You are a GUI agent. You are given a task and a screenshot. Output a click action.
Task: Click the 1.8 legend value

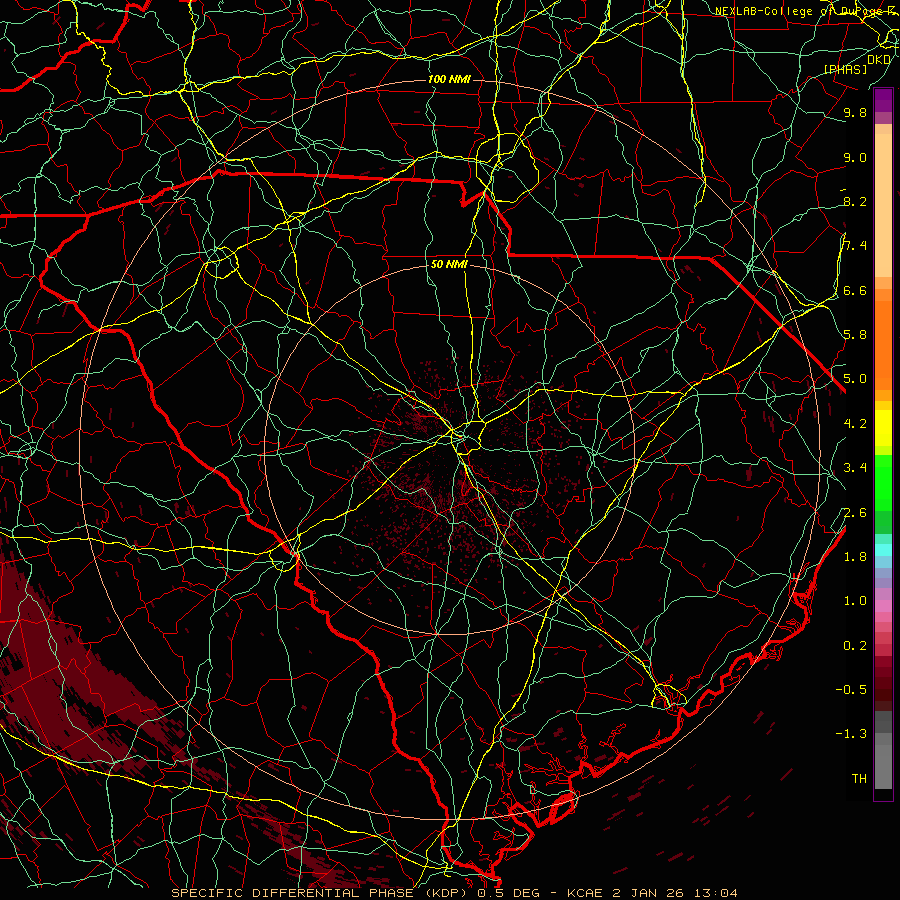(x=855, y=557)
